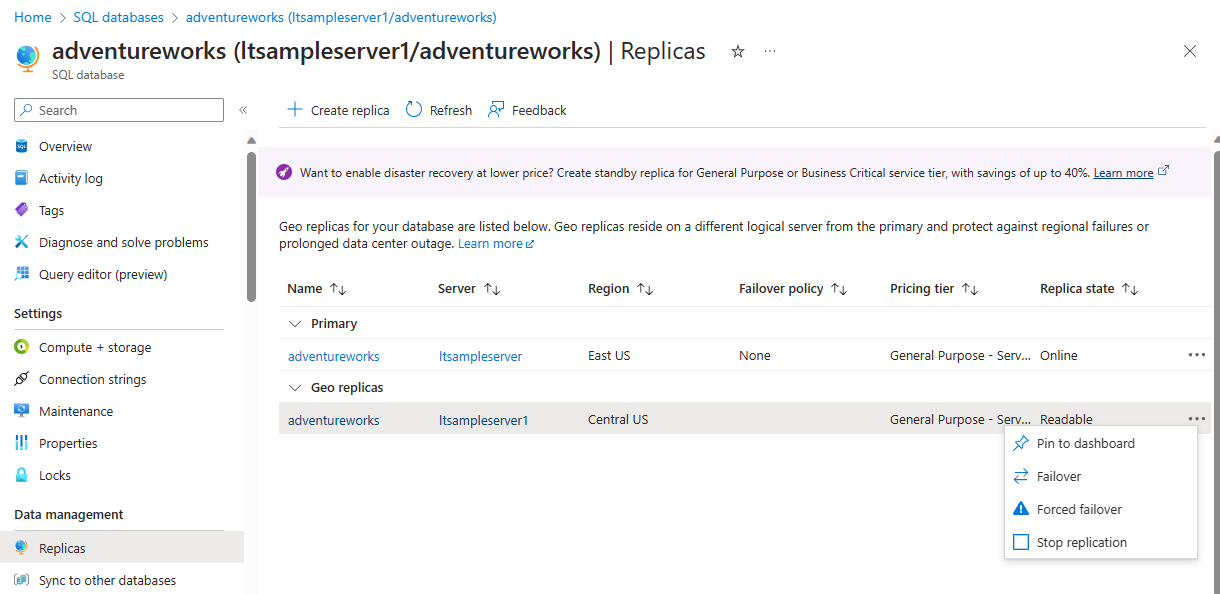Click the Online replica state cell

pyautogui.click(x=1059, y=356)
